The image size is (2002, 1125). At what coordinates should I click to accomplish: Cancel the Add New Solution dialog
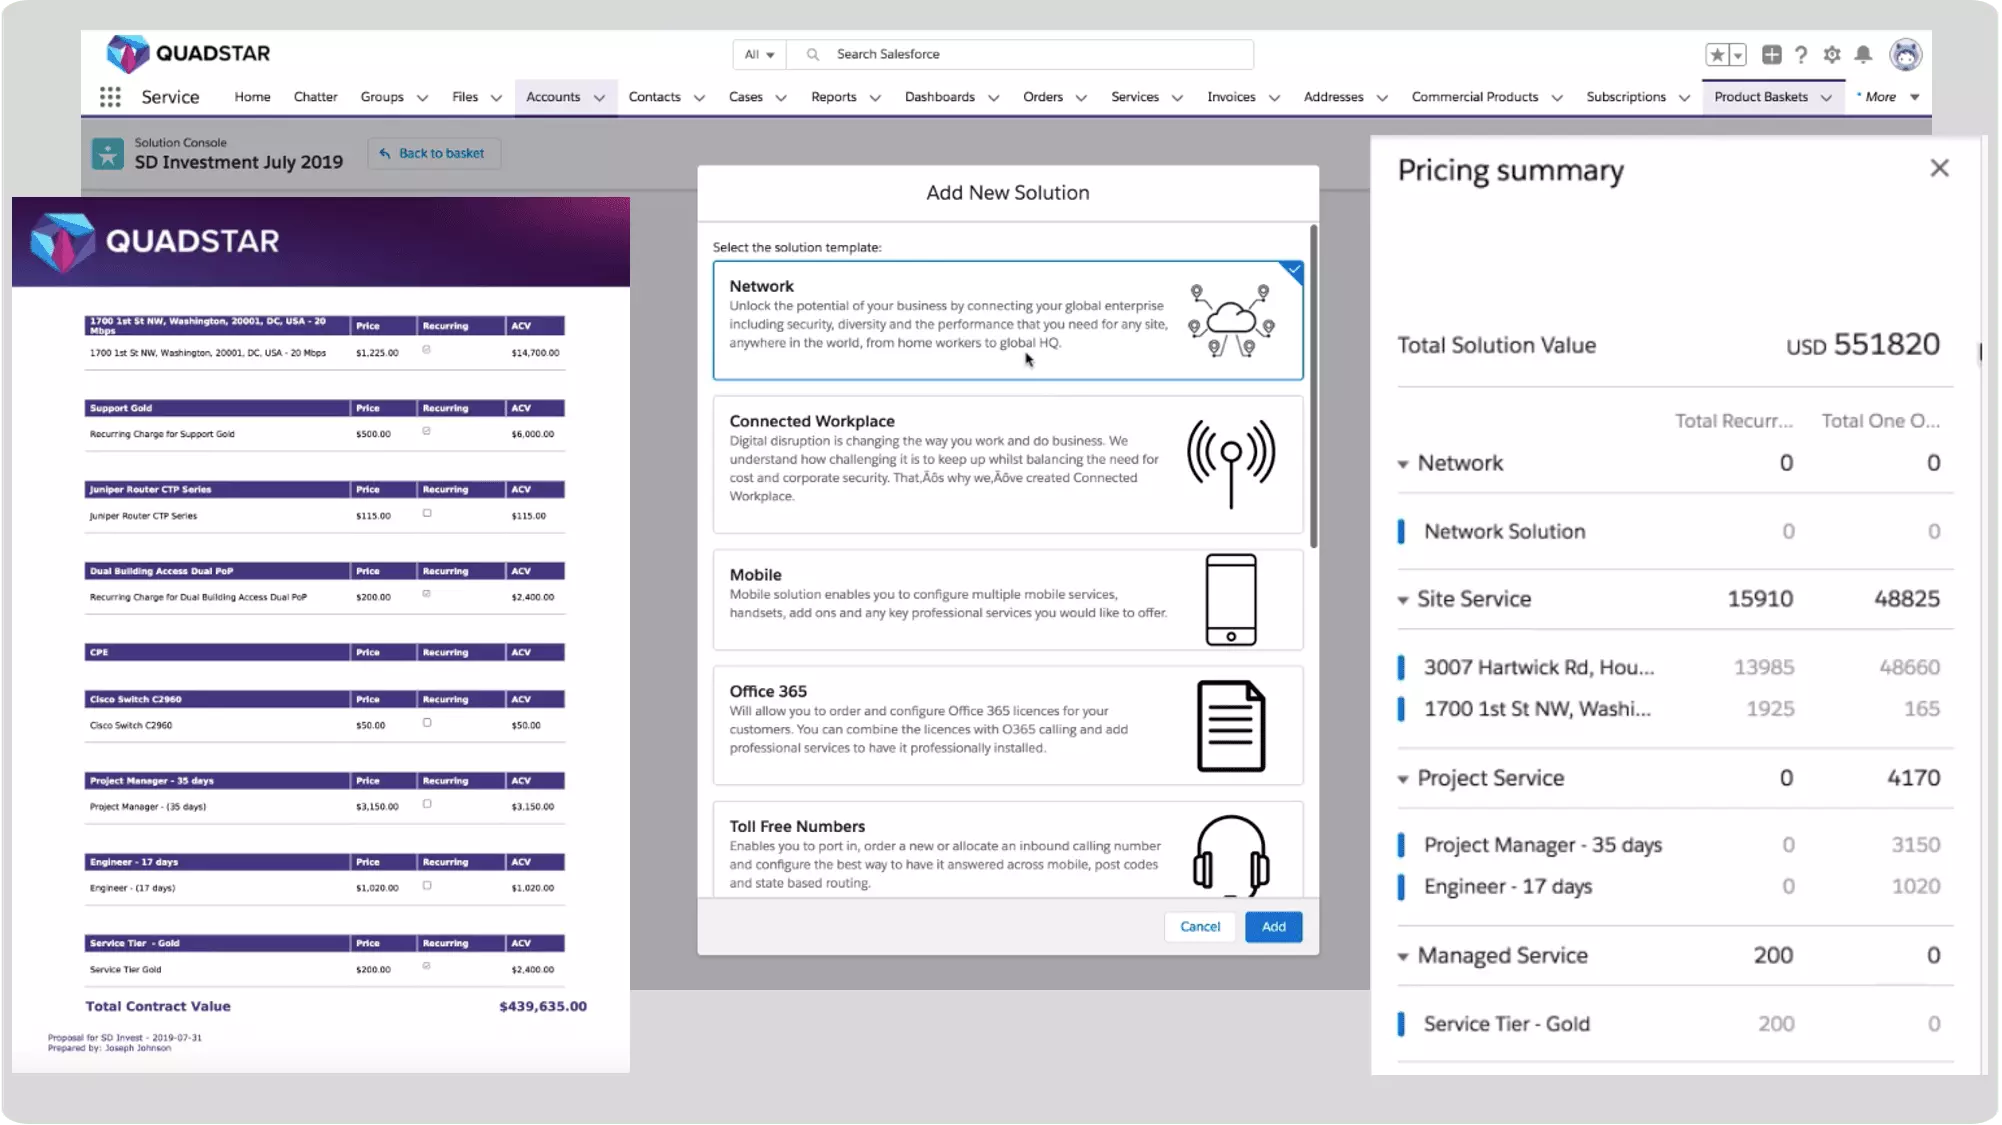click(x=1199, y=927)
